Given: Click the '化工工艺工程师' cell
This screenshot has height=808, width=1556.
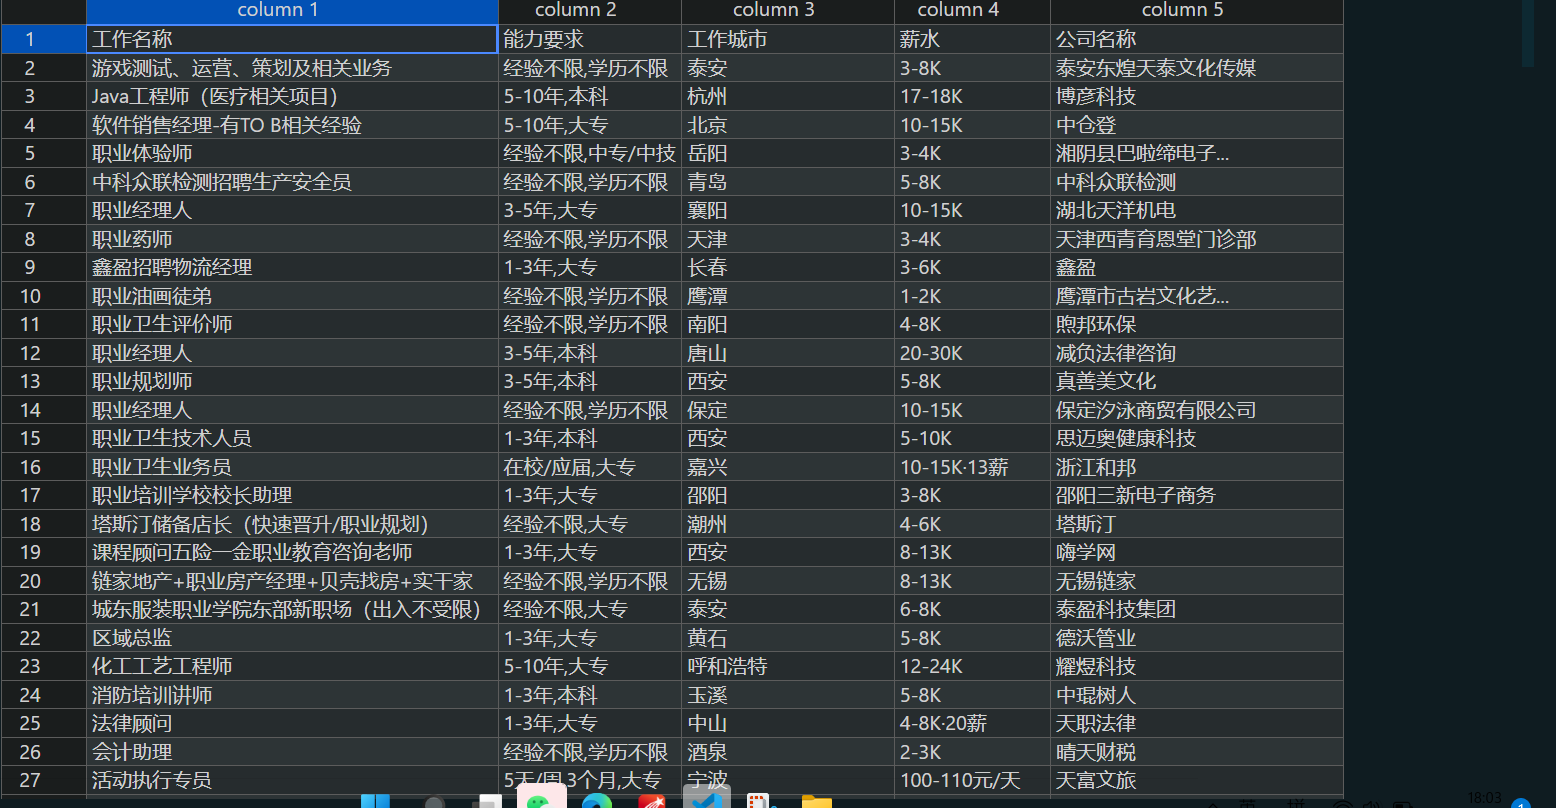Looking at the screenshot, I should tap(292, 666).
